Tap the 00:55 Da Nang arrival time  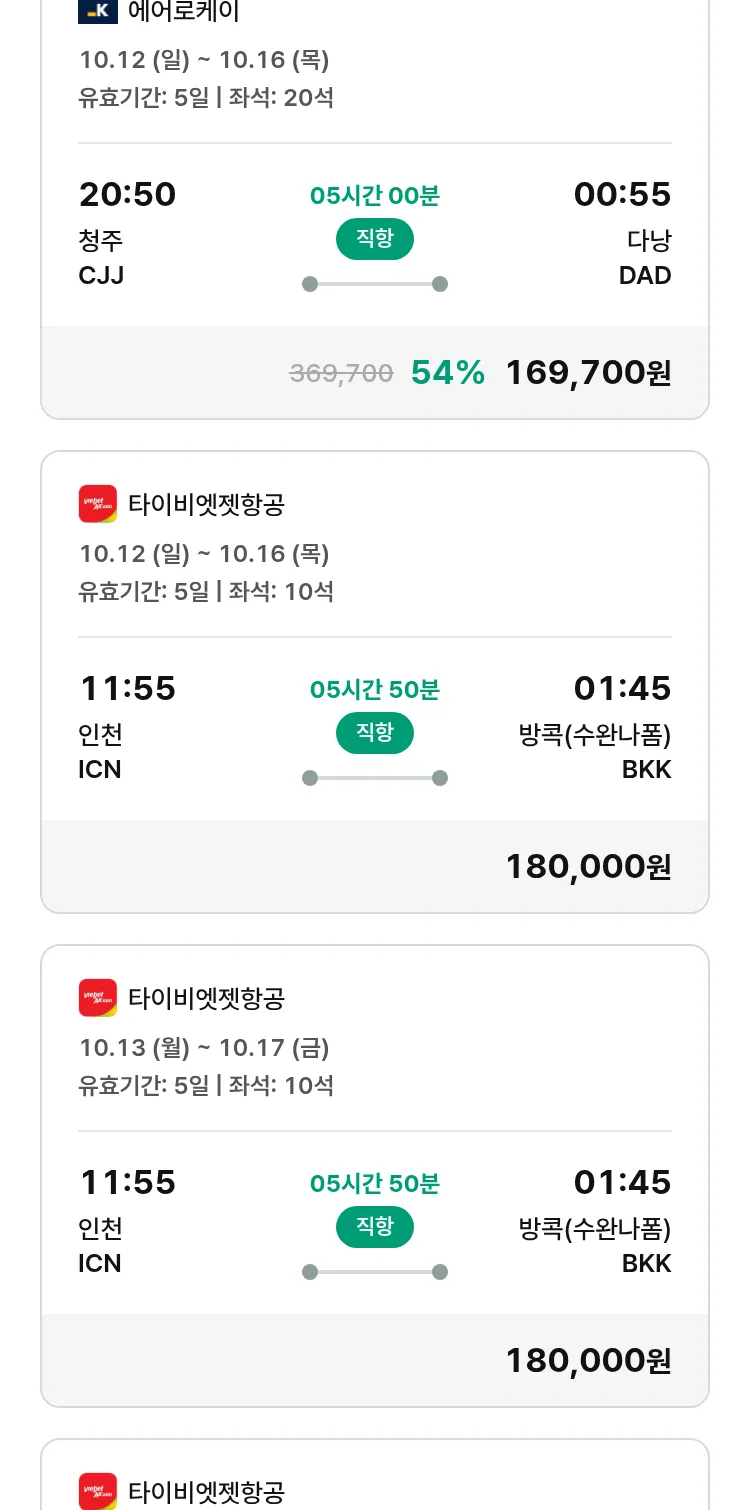click(x=622, y=195)
